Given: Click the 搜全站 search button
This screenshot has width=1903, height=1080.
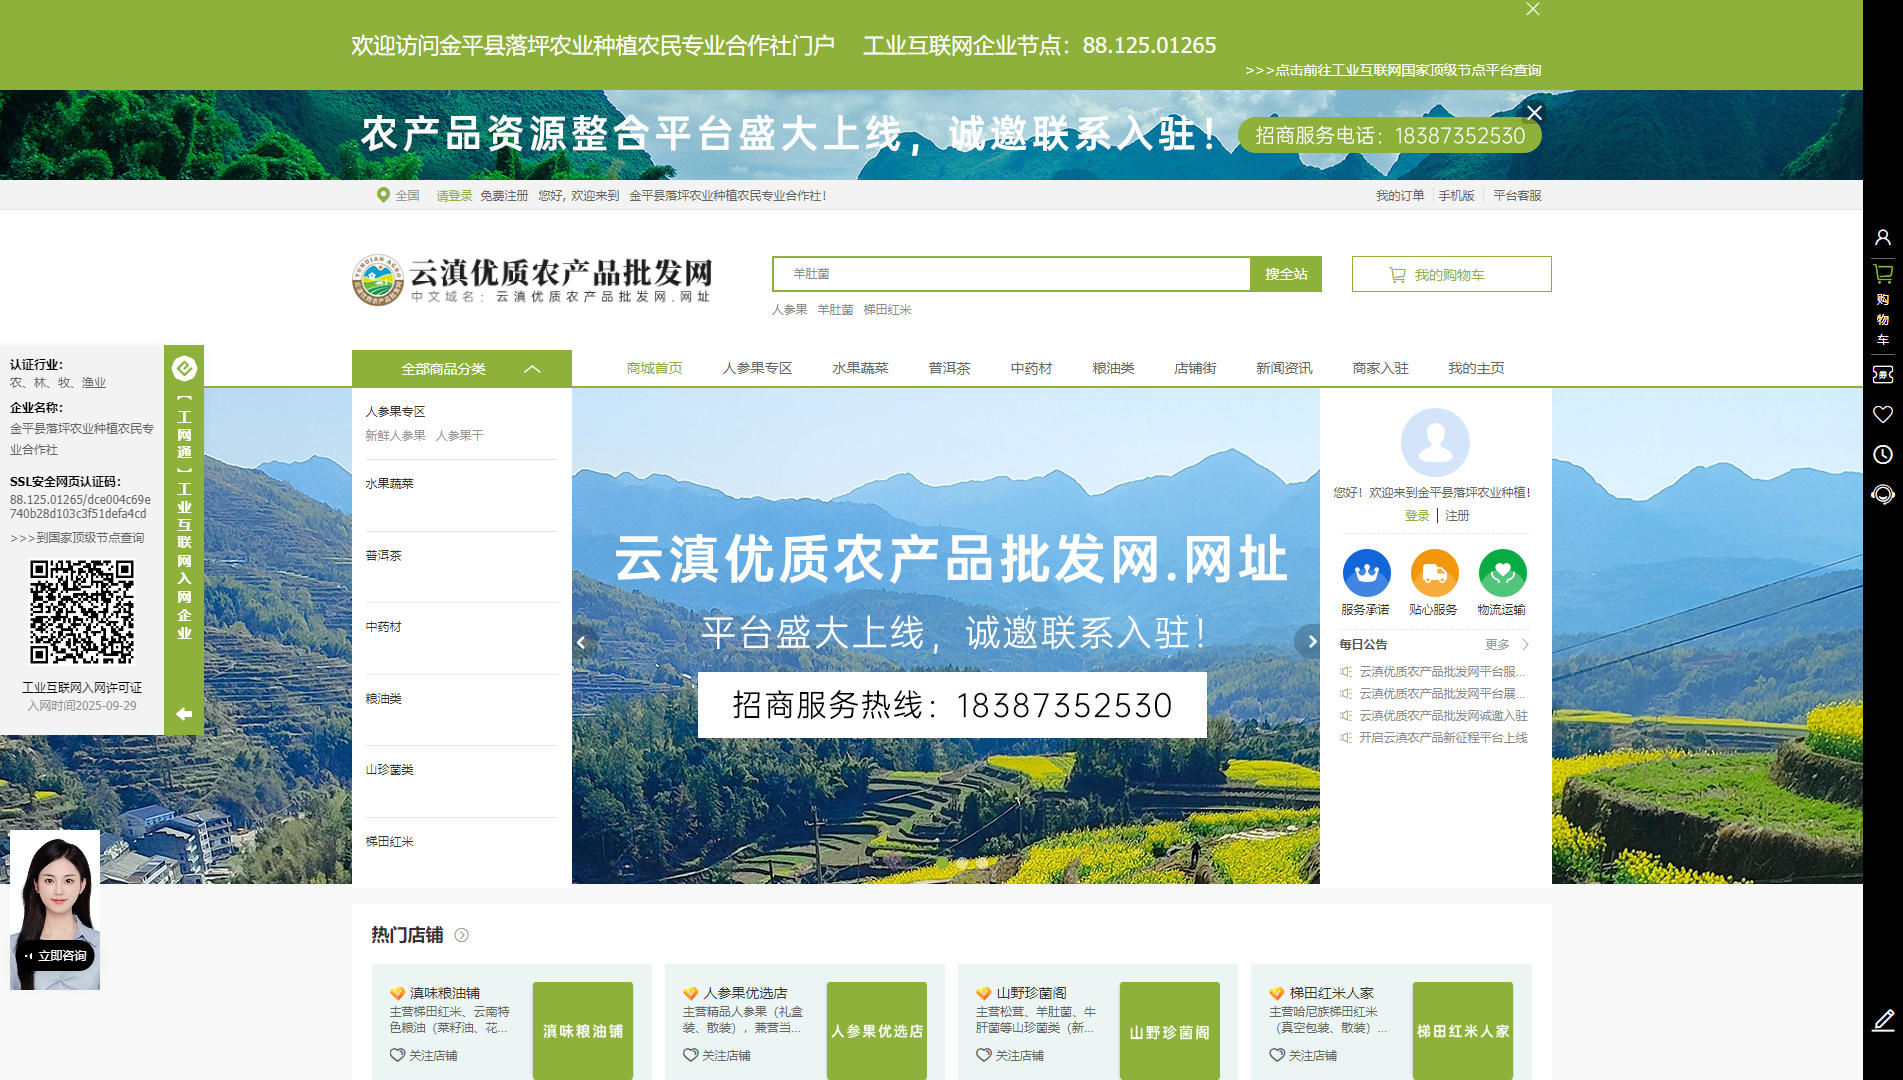Looking at the screenshot, I should click(1286, 274).
